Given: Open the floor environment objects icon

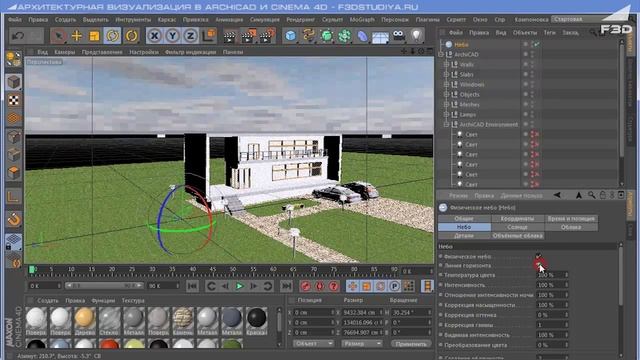Looking at the screenshot, I should (x=380, y=37).
